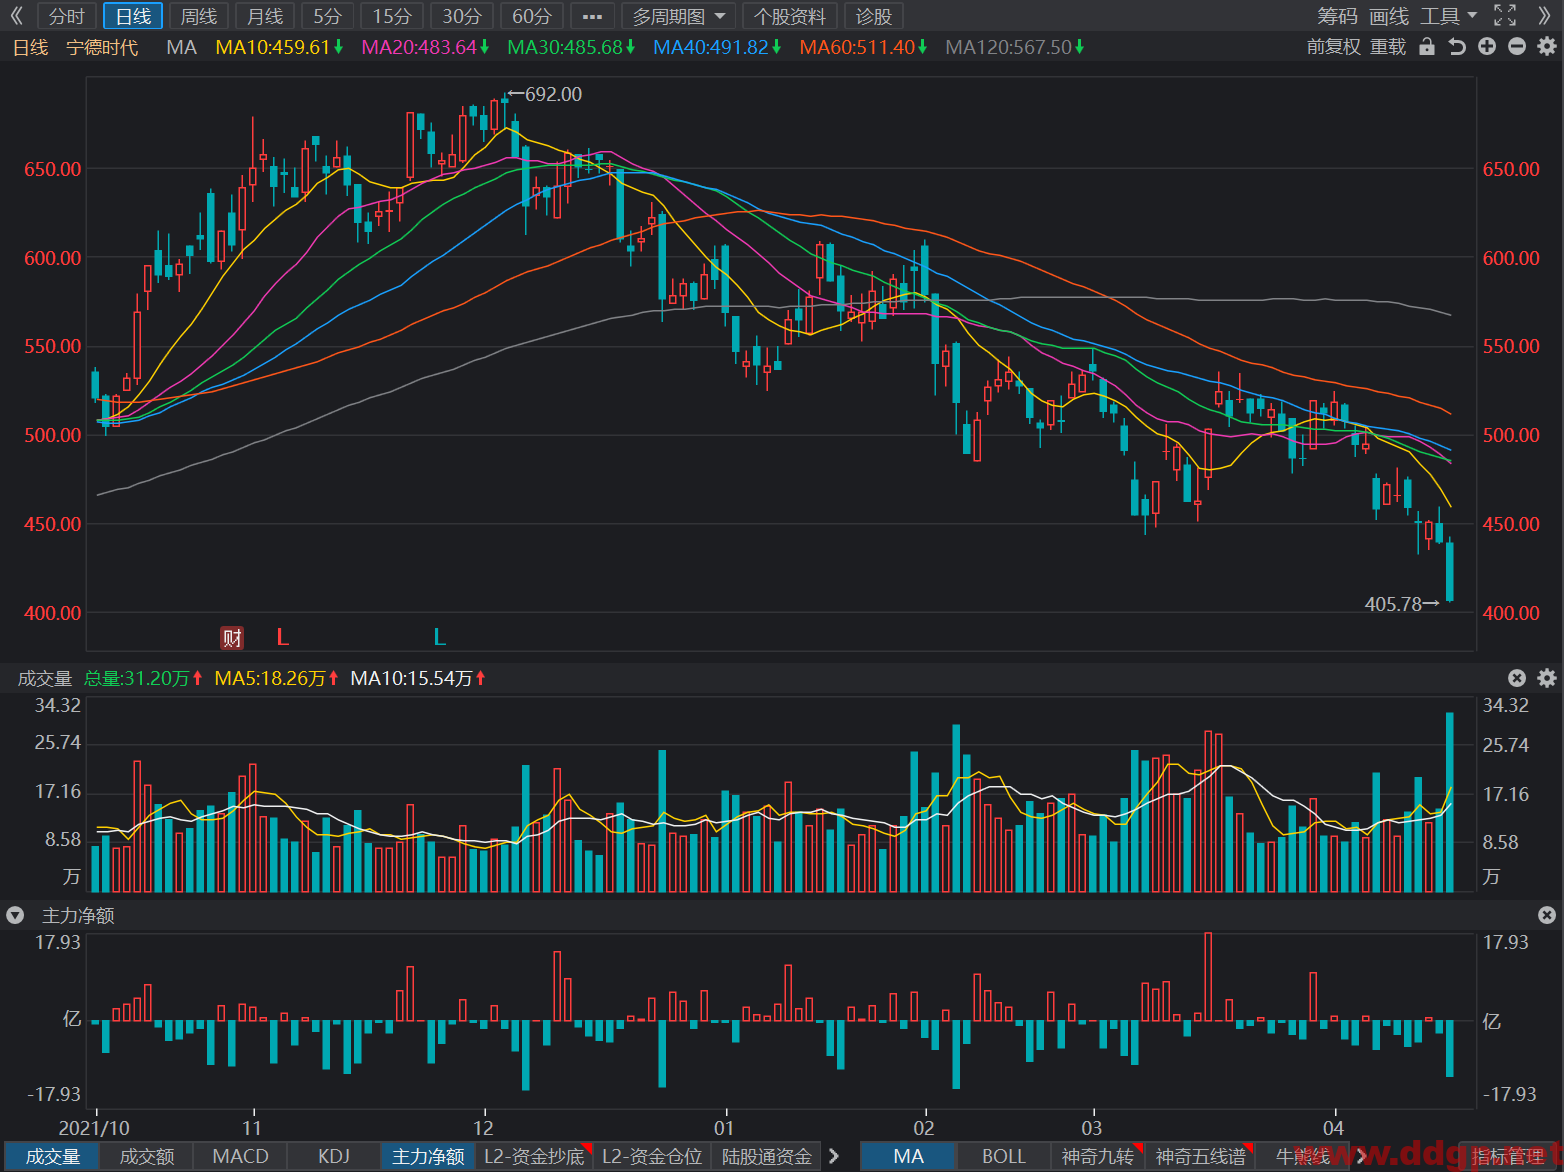Show more timeframes via ellipsis button
Screen dimensions: 1564x1172
[x=592, y=16]
